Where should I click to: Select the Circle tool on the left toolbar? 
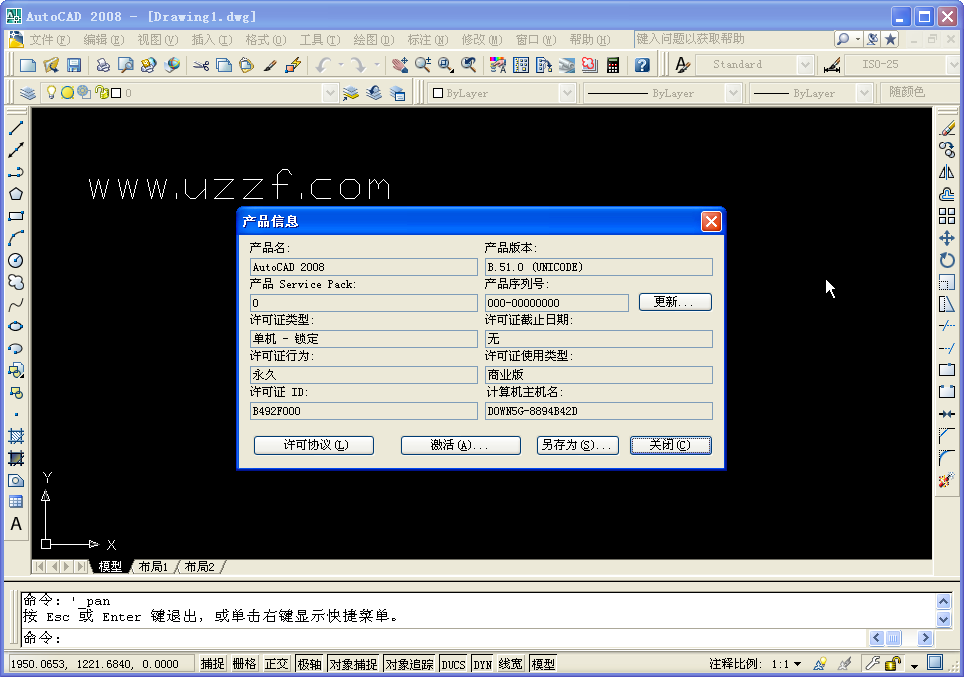[17, 261]
